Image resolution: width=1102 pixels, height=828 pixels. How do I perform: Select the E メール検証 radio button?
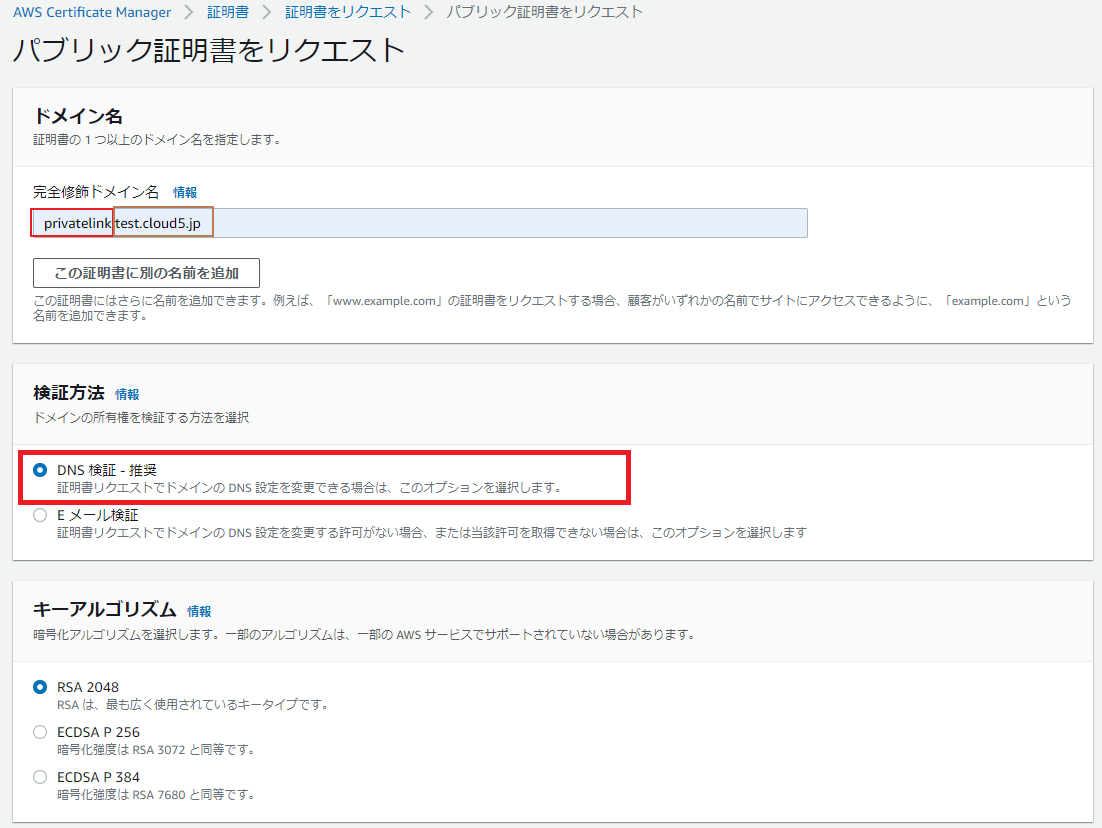click(40, 515)
